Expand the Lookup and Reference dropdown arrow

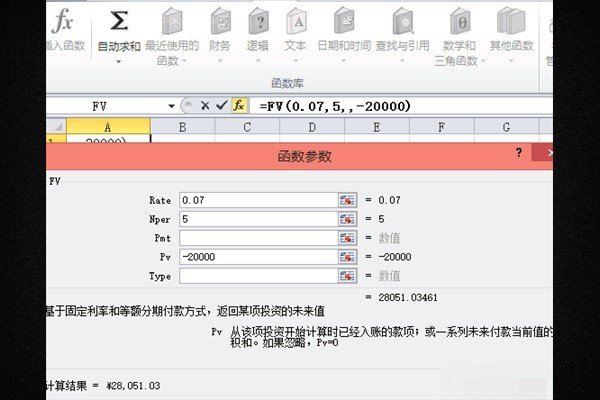(402, 60)
